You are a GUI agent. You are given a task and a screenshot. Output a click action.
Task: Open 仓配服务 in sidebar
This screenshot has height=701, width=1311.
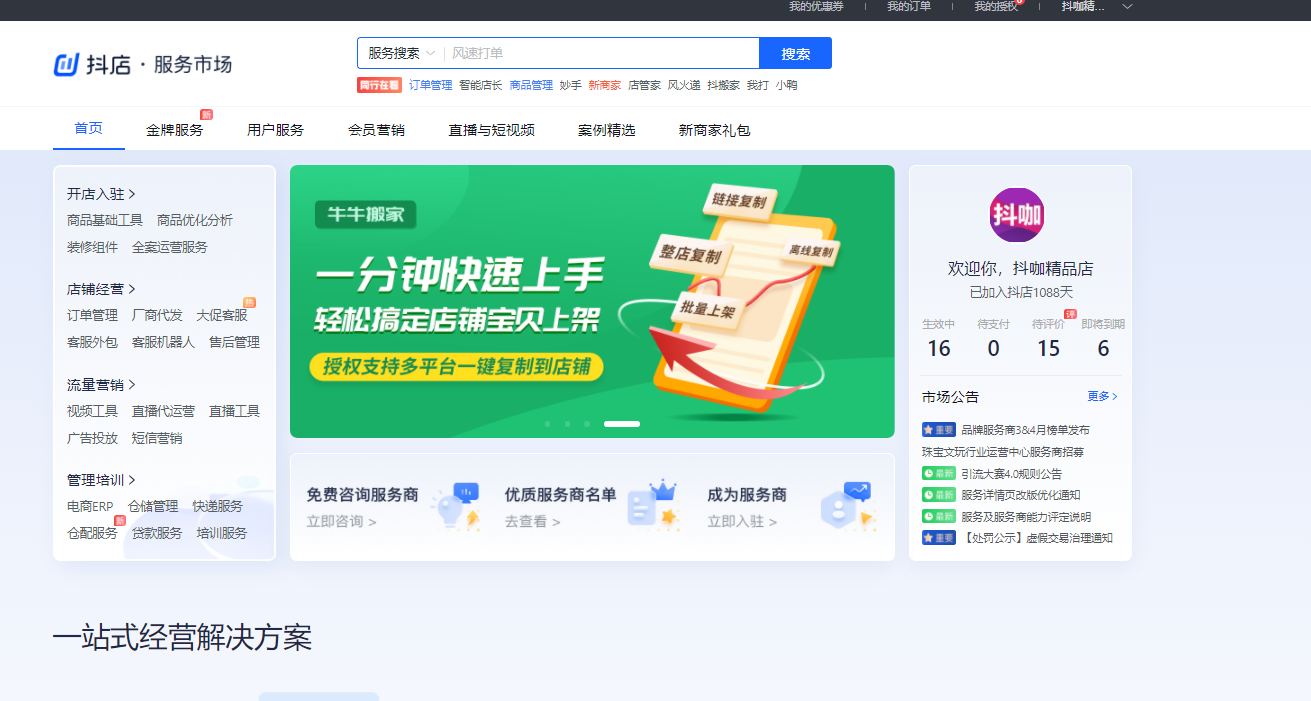92,533
